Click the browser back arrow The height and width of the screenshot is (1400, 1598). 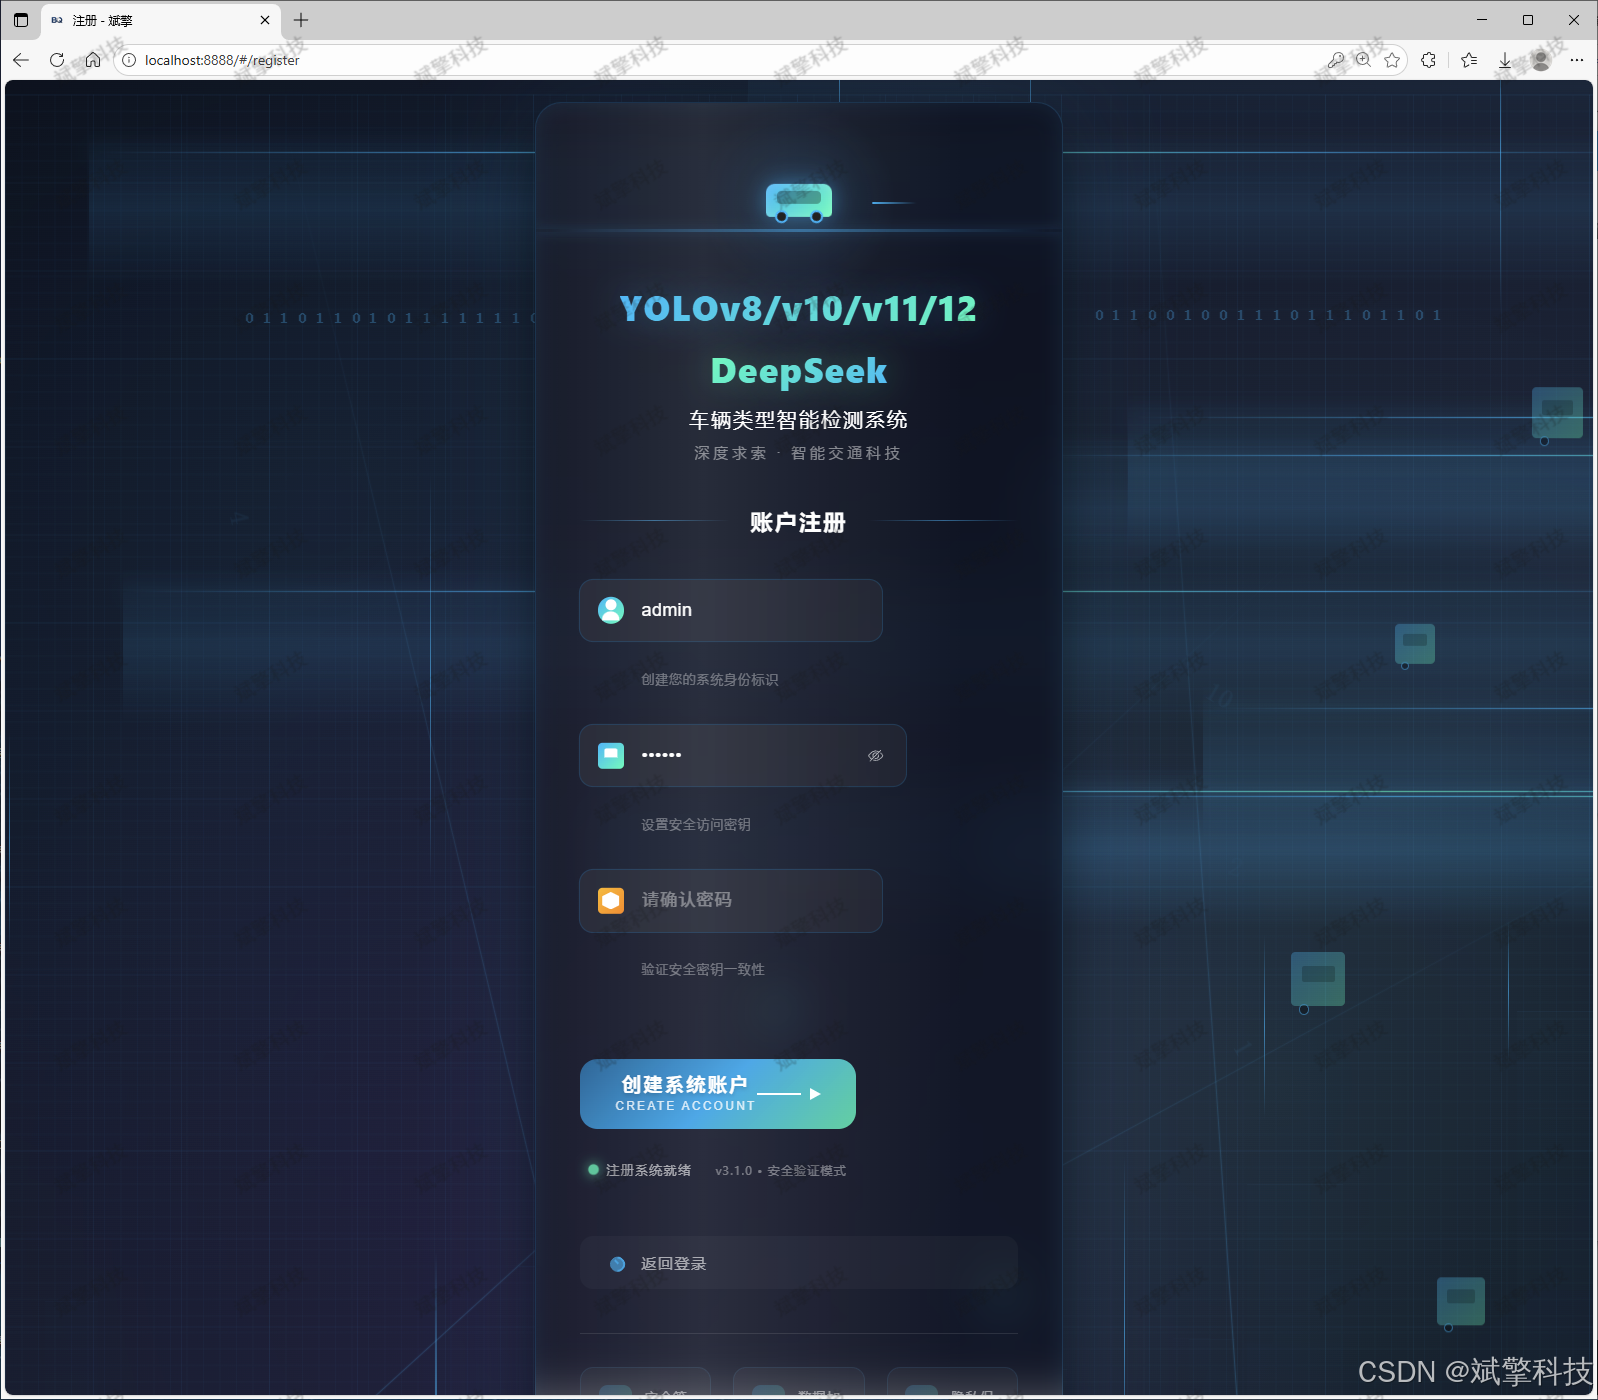(x=21, y=60)
